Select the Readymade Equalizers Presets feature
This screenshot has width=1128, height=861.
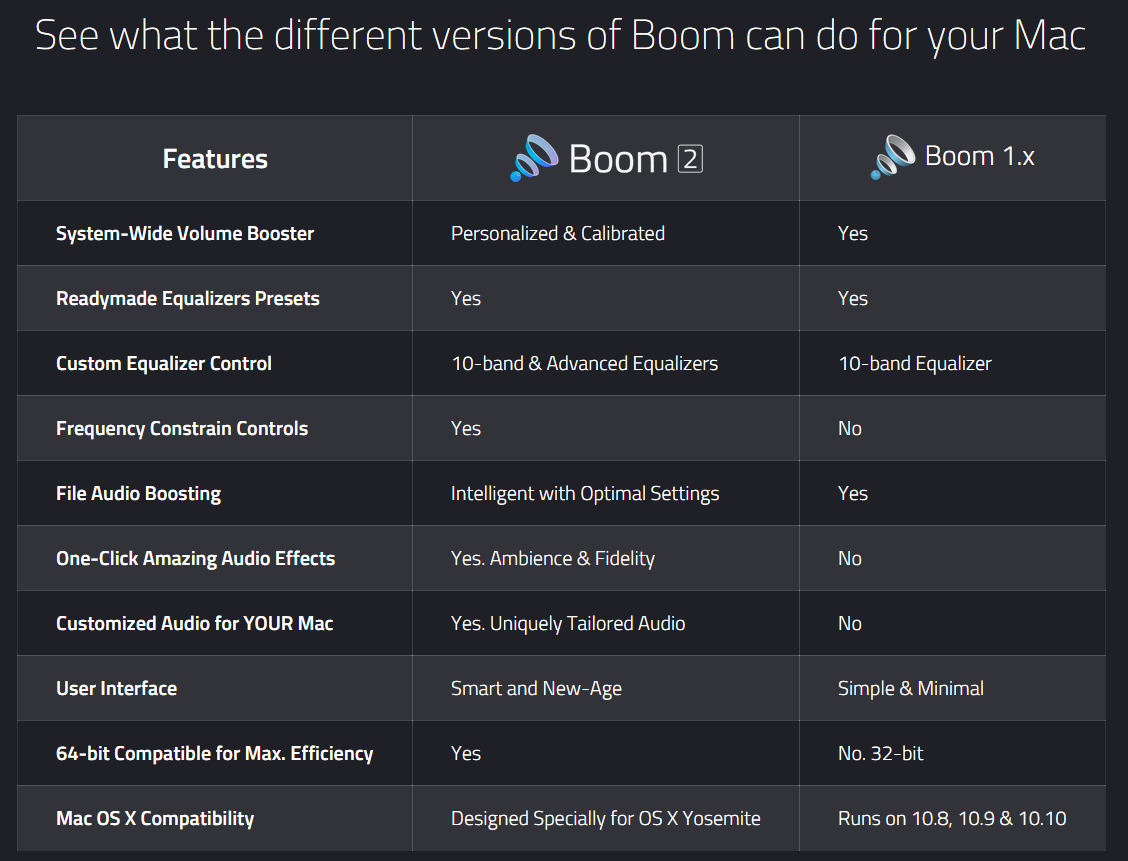(x=188, y=299)
